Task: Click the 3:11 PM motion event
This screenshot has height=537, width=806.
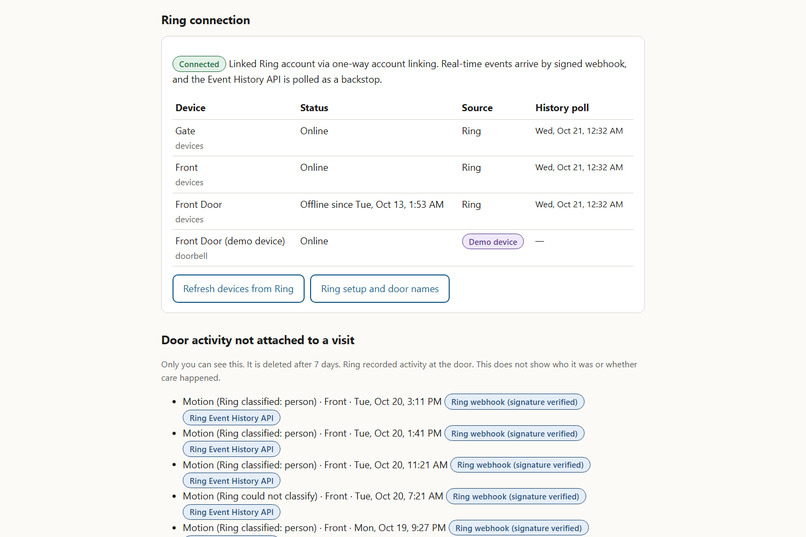Action: 312,402
